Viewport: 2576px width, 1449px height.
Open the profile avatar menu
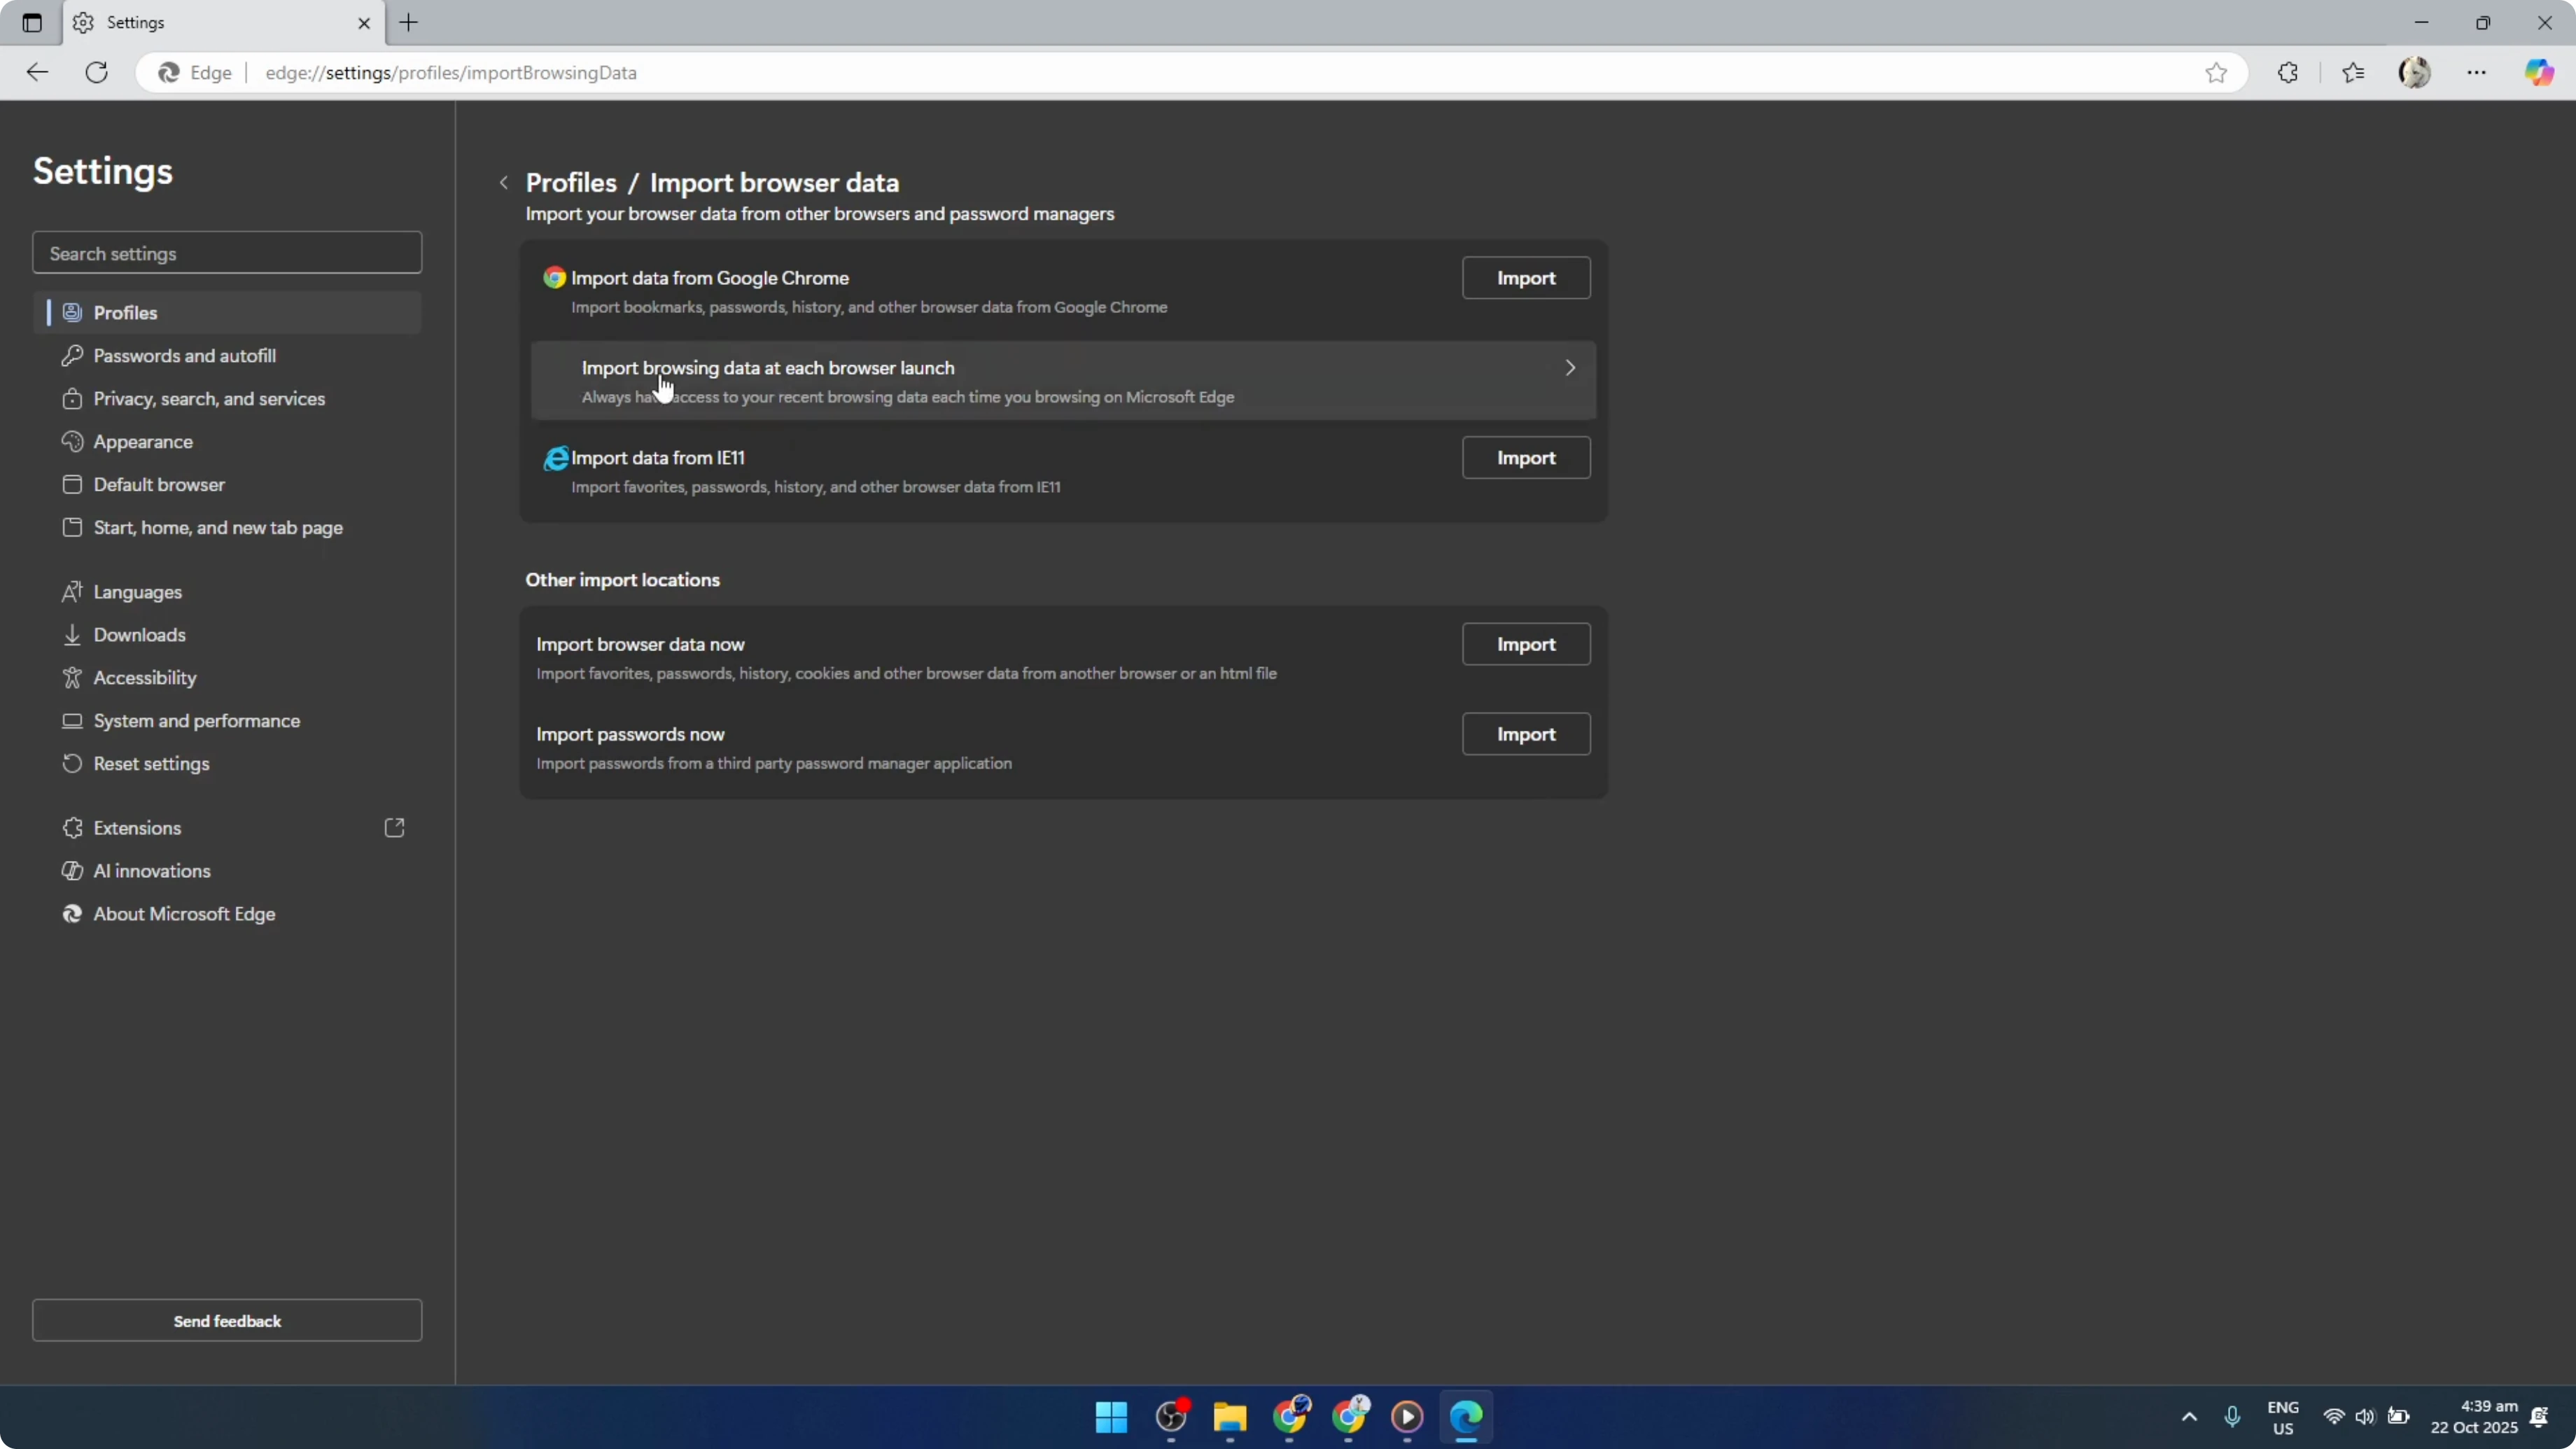[2415, 72]
